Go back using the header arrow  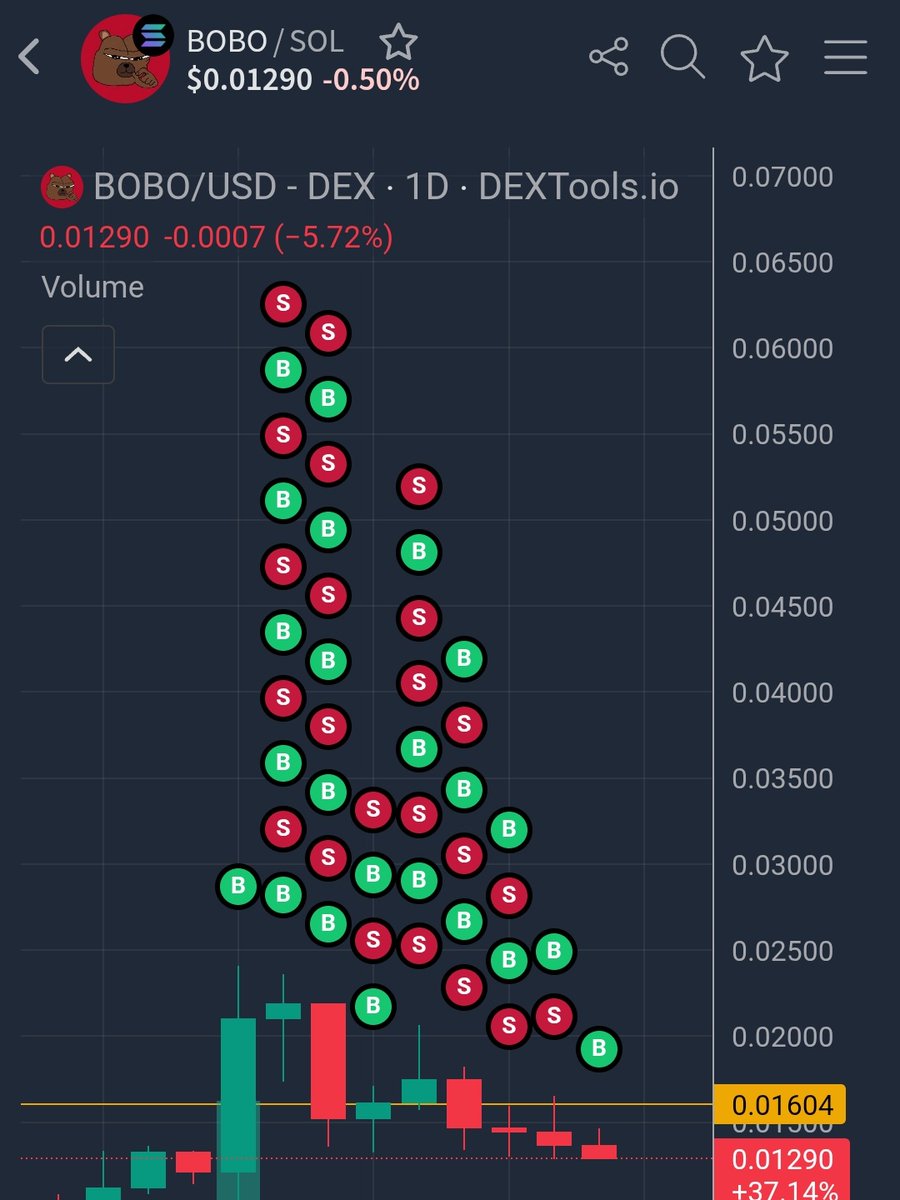click(30, 57)
